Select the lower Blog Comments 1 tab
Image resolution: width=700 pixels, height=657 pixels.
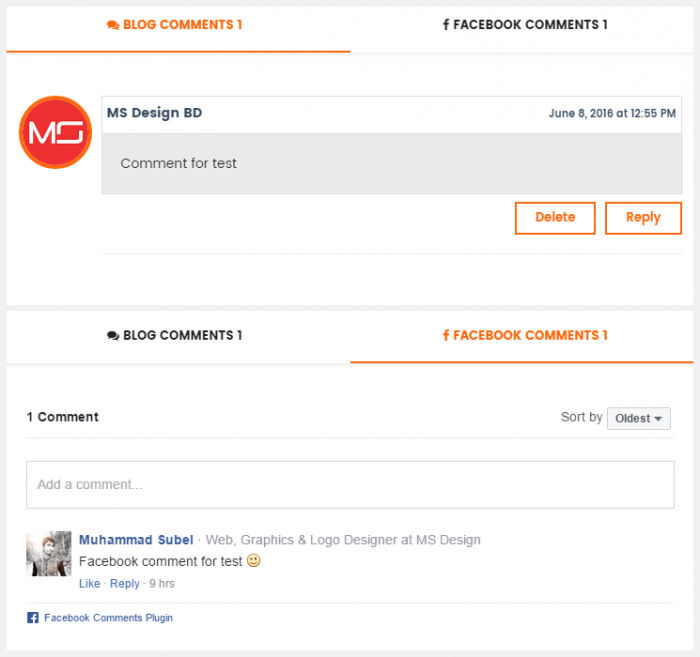(175, 336)
